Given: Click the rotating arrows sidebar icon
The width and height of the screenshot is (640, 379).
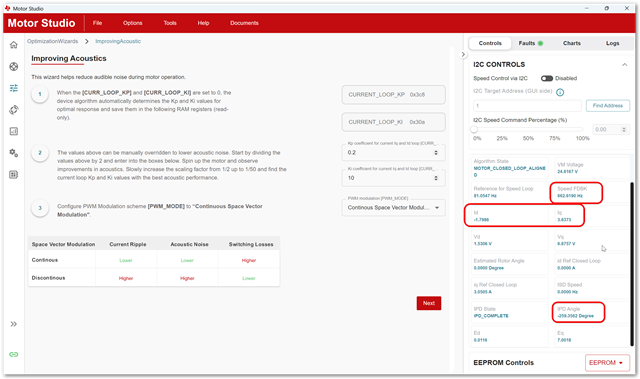Looking at the screenshot, I should pos(14,110).
